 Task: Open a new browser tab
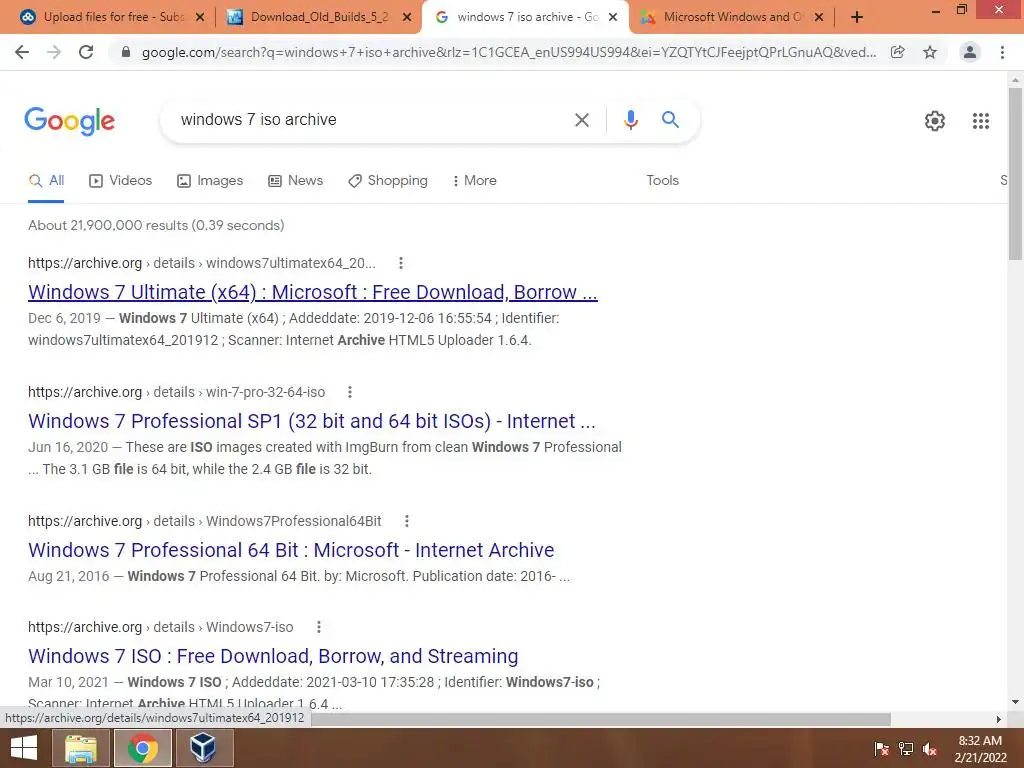pos(857,17)
